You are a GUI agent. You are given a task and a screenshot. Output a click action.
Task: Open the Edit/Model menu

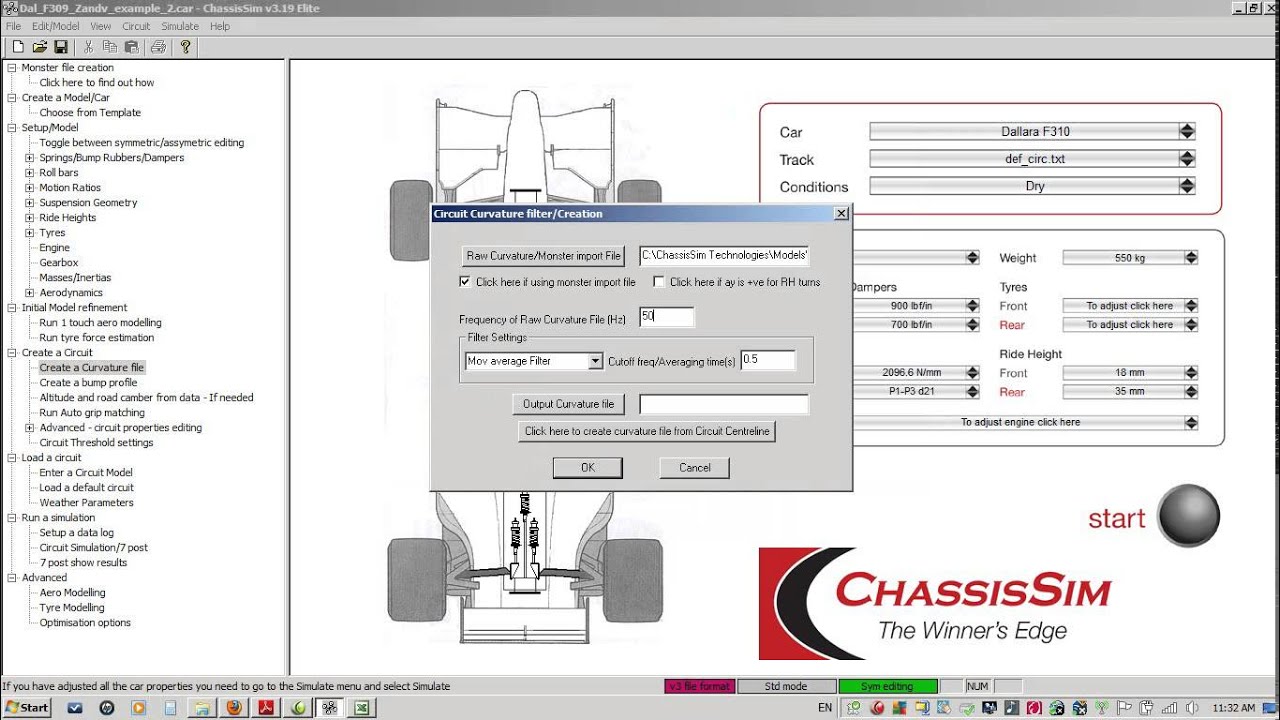56,26
